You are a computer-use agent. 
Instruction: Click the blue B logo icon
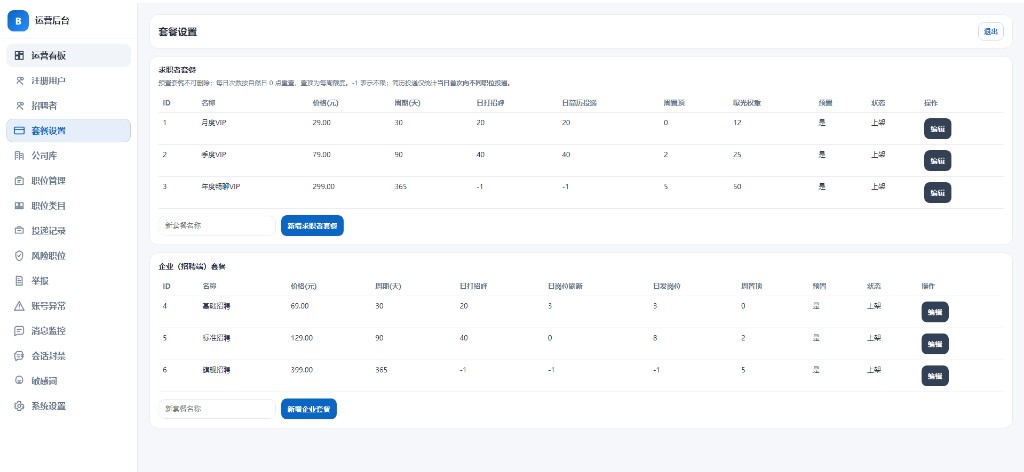click(x=18, y=21)
